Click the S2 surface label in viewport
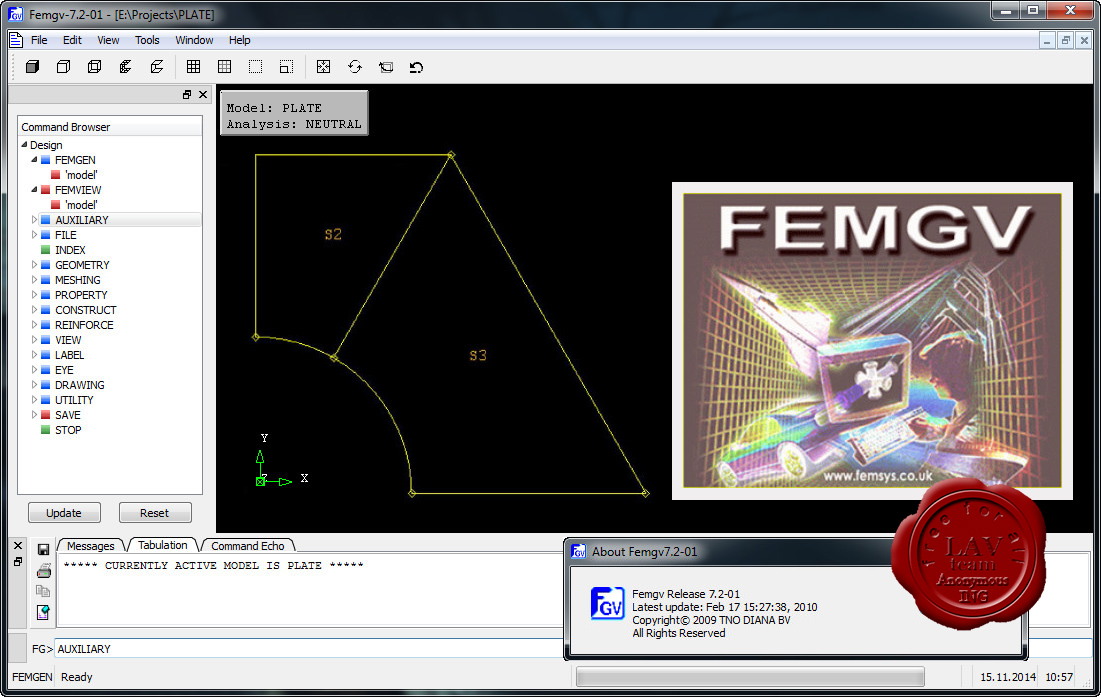This screenshot has height=697, width=1101. [333, 234]
